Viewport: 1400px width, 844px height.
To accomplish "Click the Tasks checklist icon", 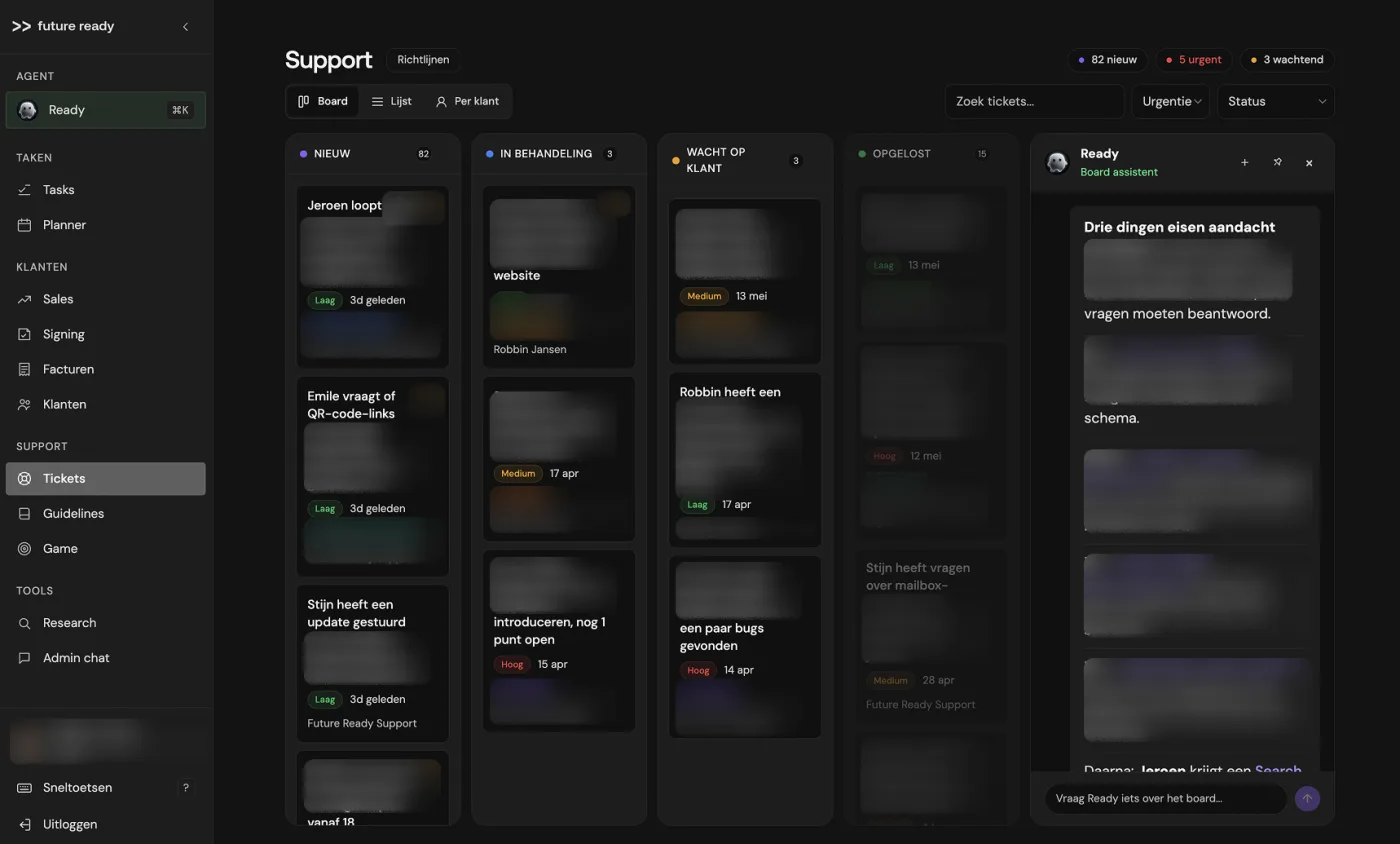I will [25, 190].
